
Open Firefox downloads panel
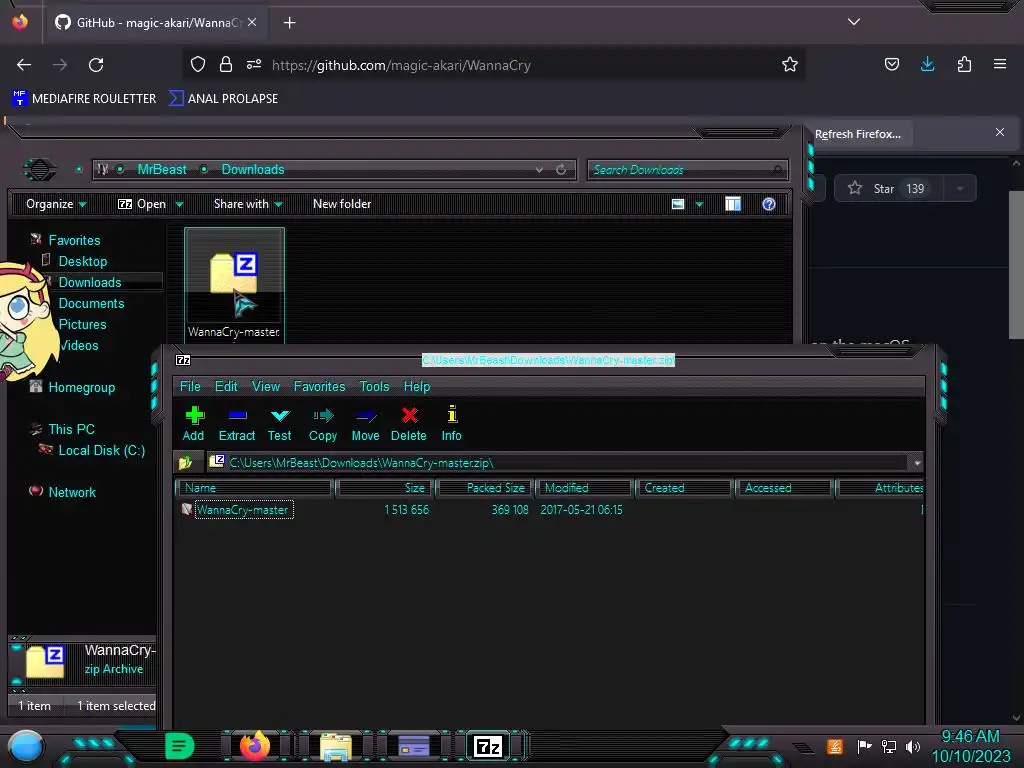[927, 64]
